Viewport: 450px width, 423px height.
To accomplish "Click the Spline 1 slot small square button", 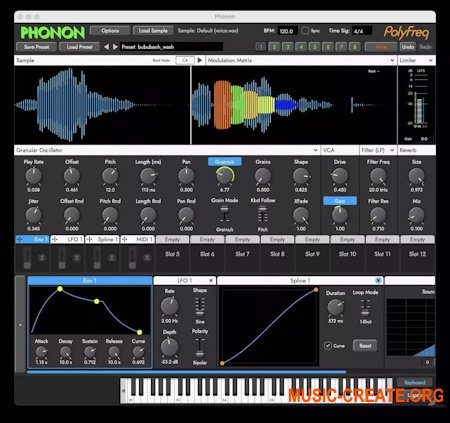I will (x=112, y=257).
